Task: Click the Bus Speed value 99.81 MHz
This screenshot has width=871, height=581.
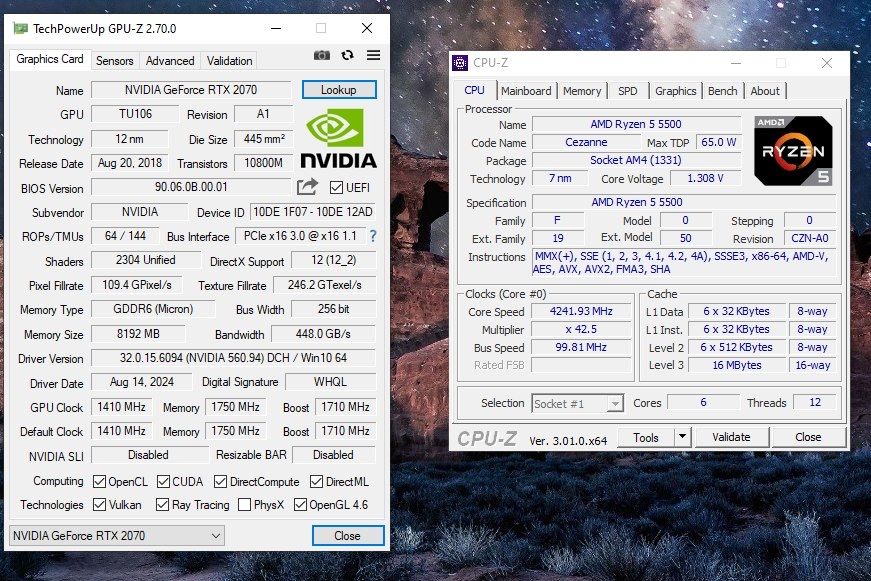Action: click(581, 347)
